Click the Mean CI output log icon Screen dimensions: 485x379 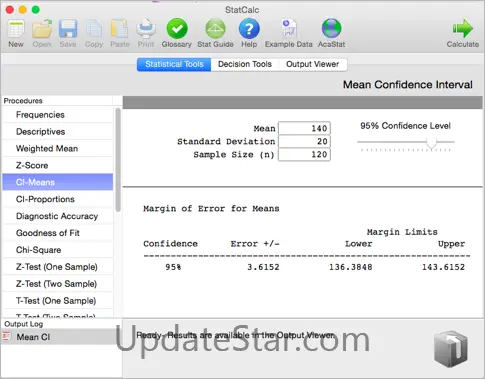click(7, 337)
